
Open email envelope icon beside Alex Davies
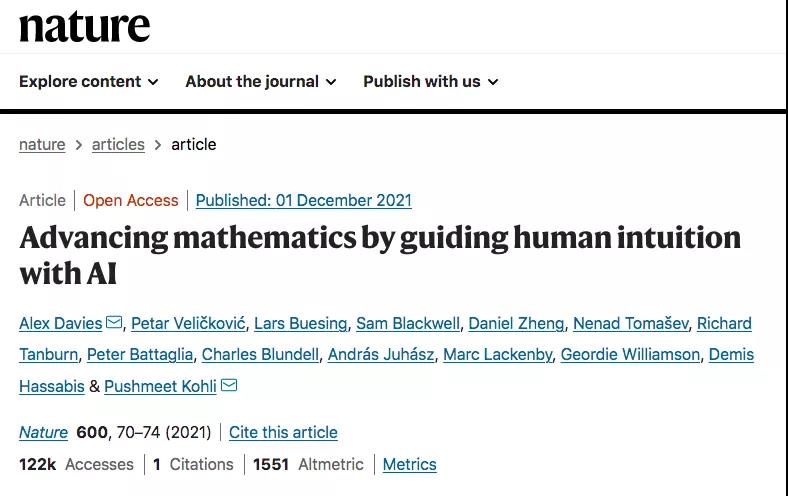tap(114, 322)
